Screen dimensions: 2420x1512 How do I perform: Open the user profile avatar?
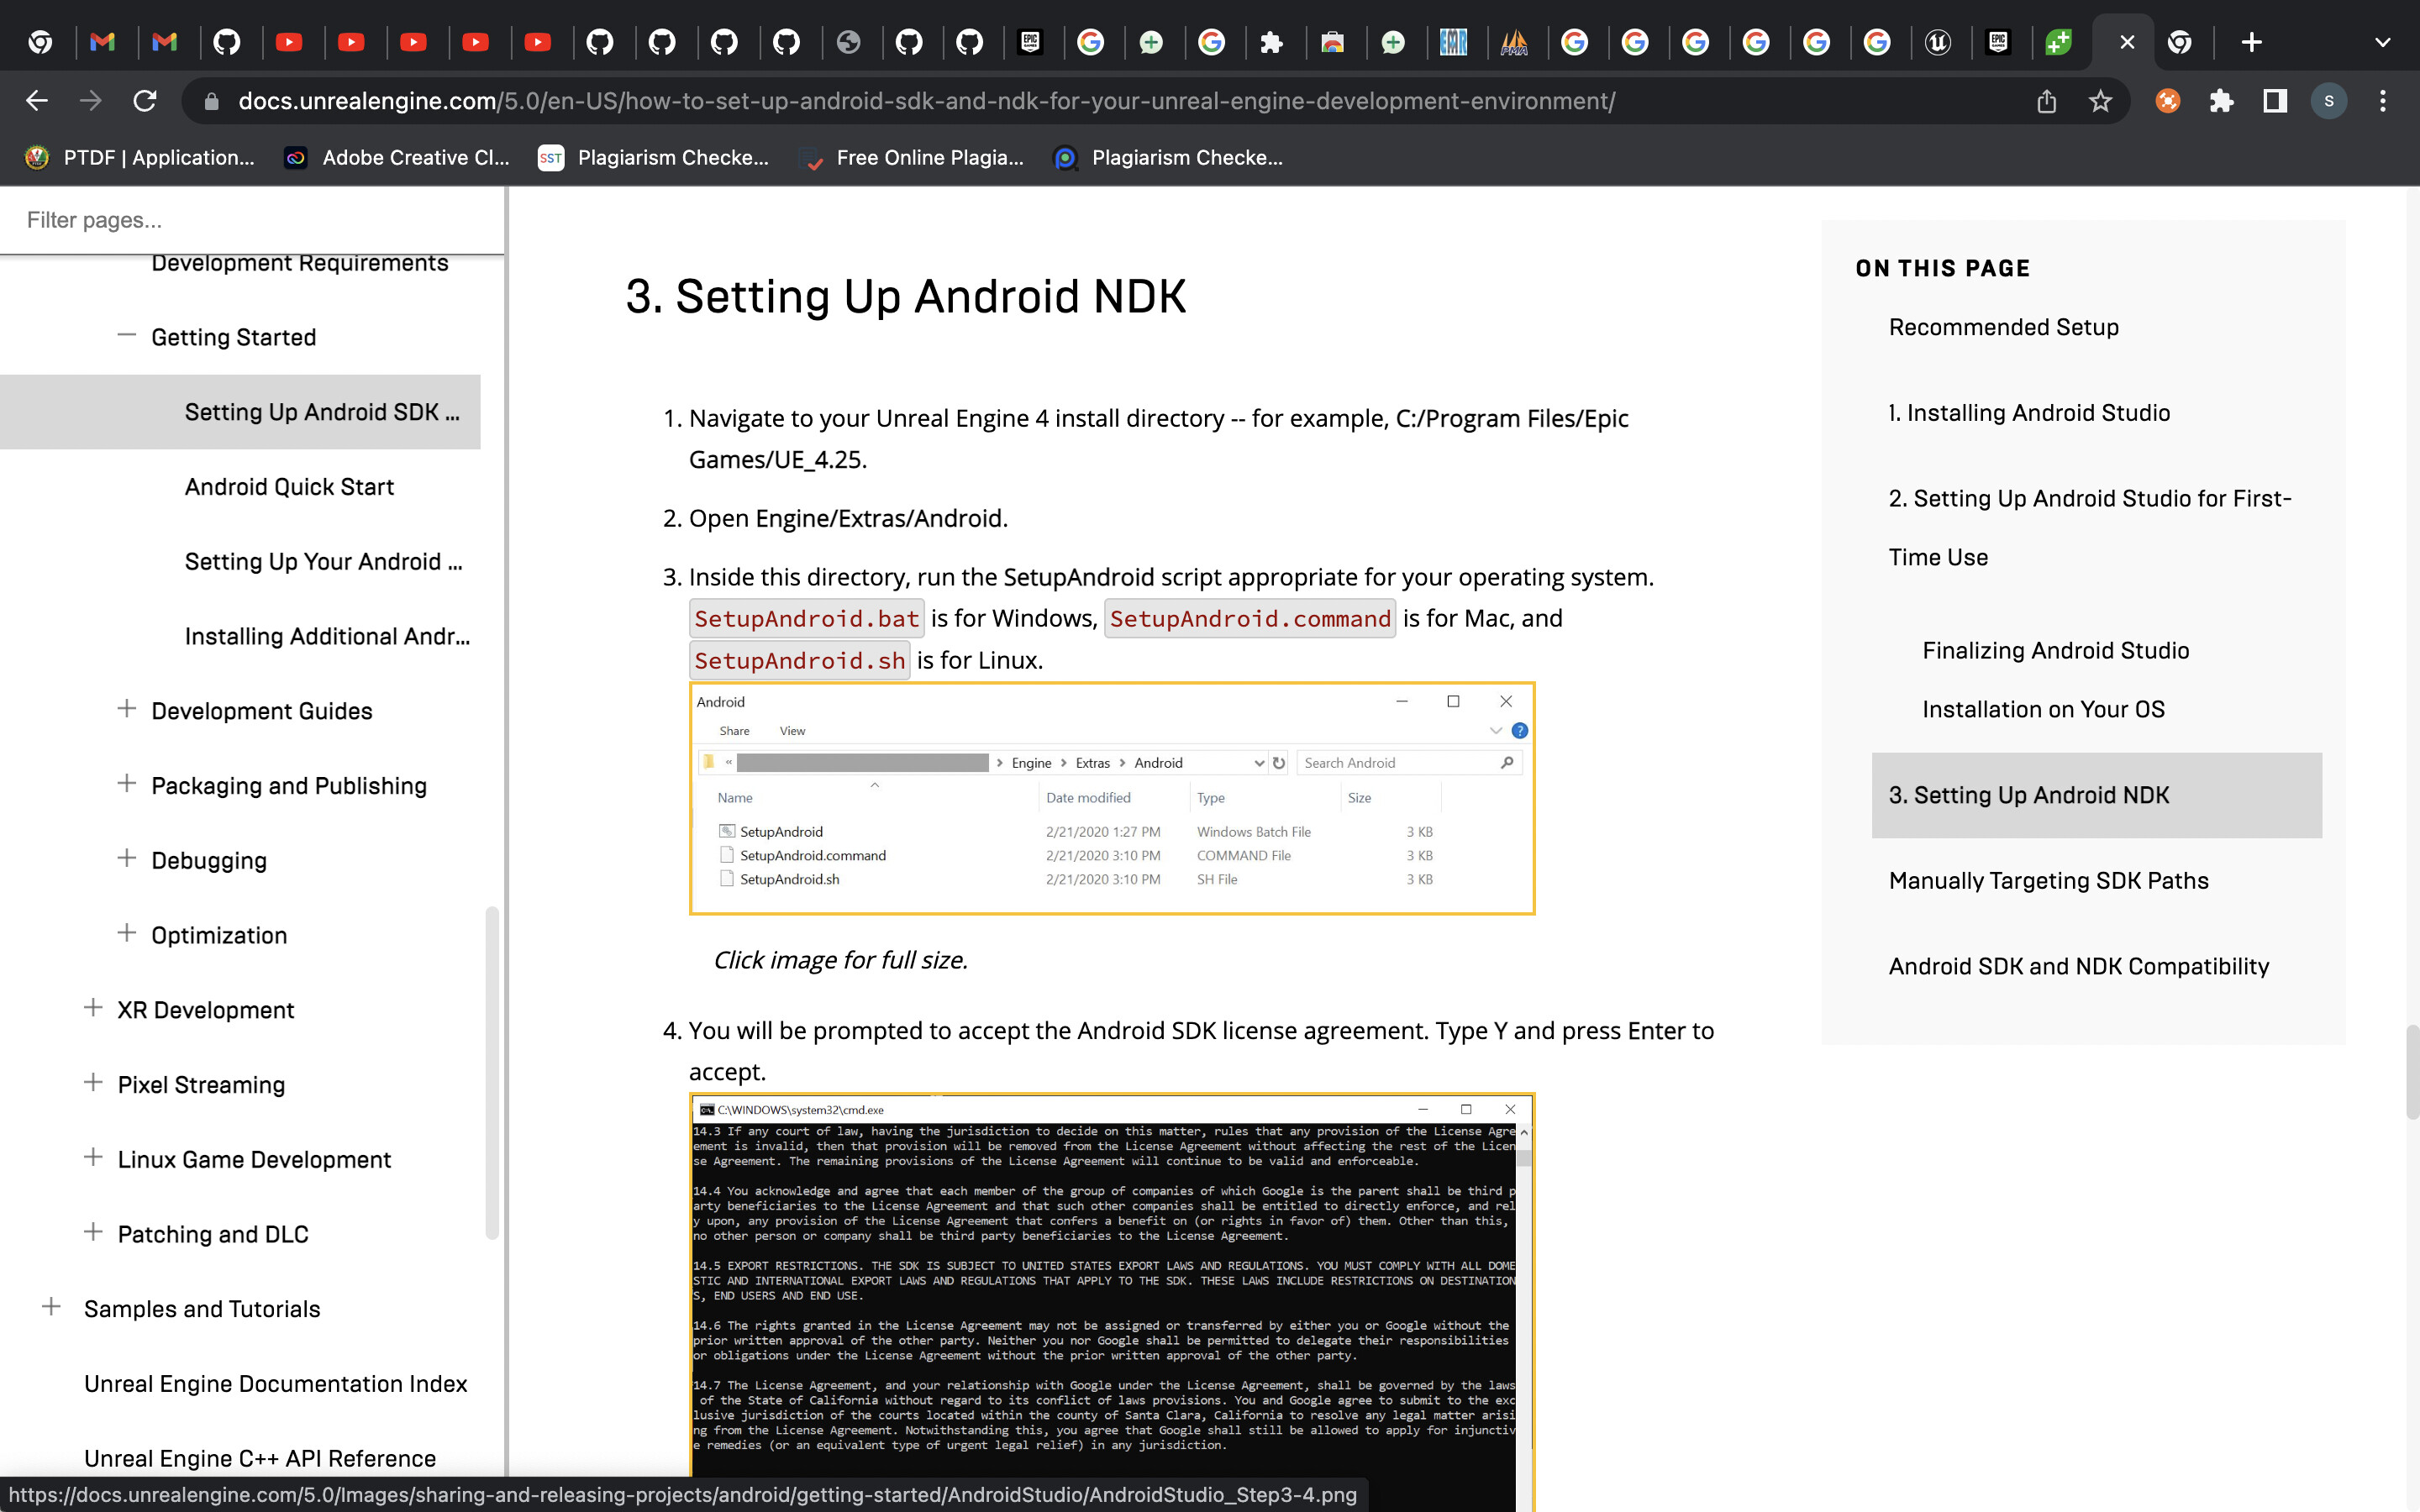(2328, 101)
